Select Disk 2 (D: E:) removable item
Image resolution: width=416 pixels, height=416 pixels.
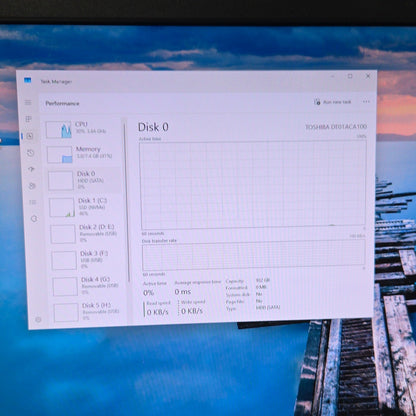coord(87,233)
